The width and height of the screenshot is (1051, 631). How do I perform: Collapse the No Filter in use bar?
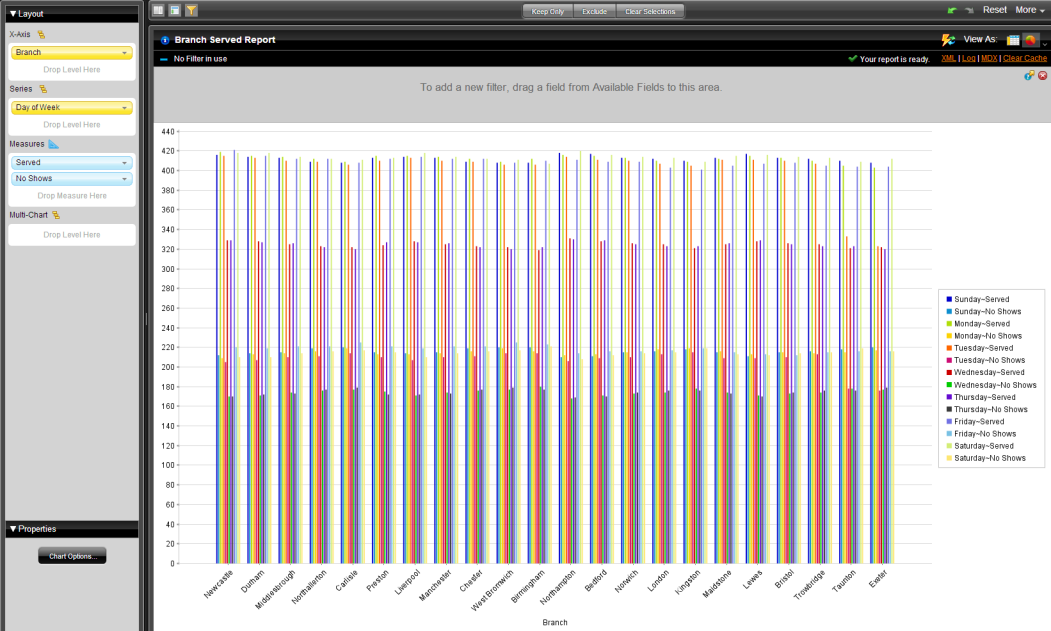pos(162,59)
